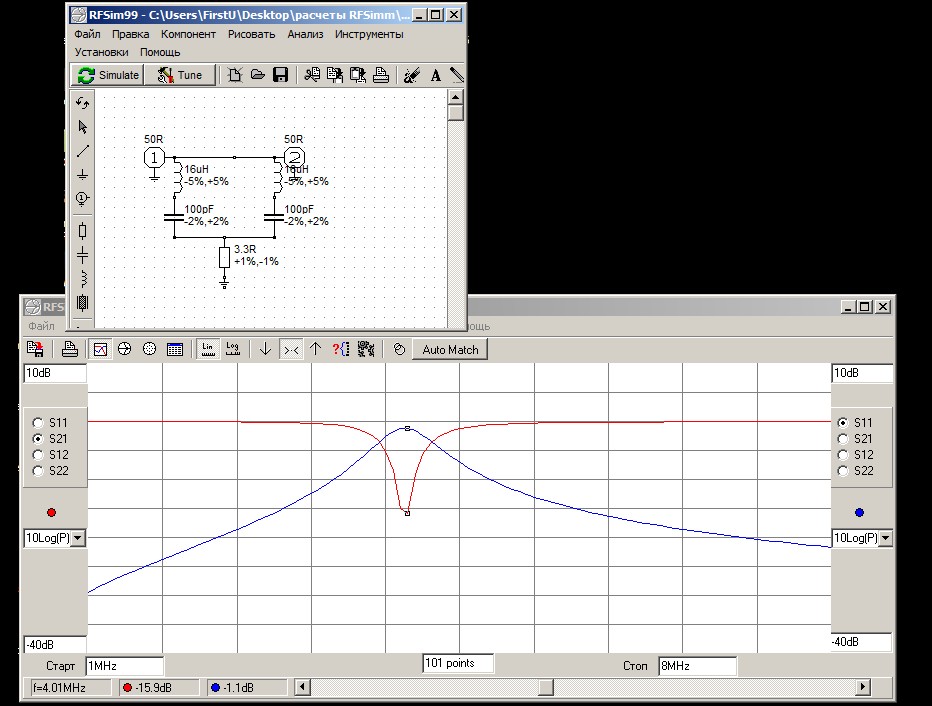Click the Simulate button
Screen dimensions: 932x706
point(108,75)
